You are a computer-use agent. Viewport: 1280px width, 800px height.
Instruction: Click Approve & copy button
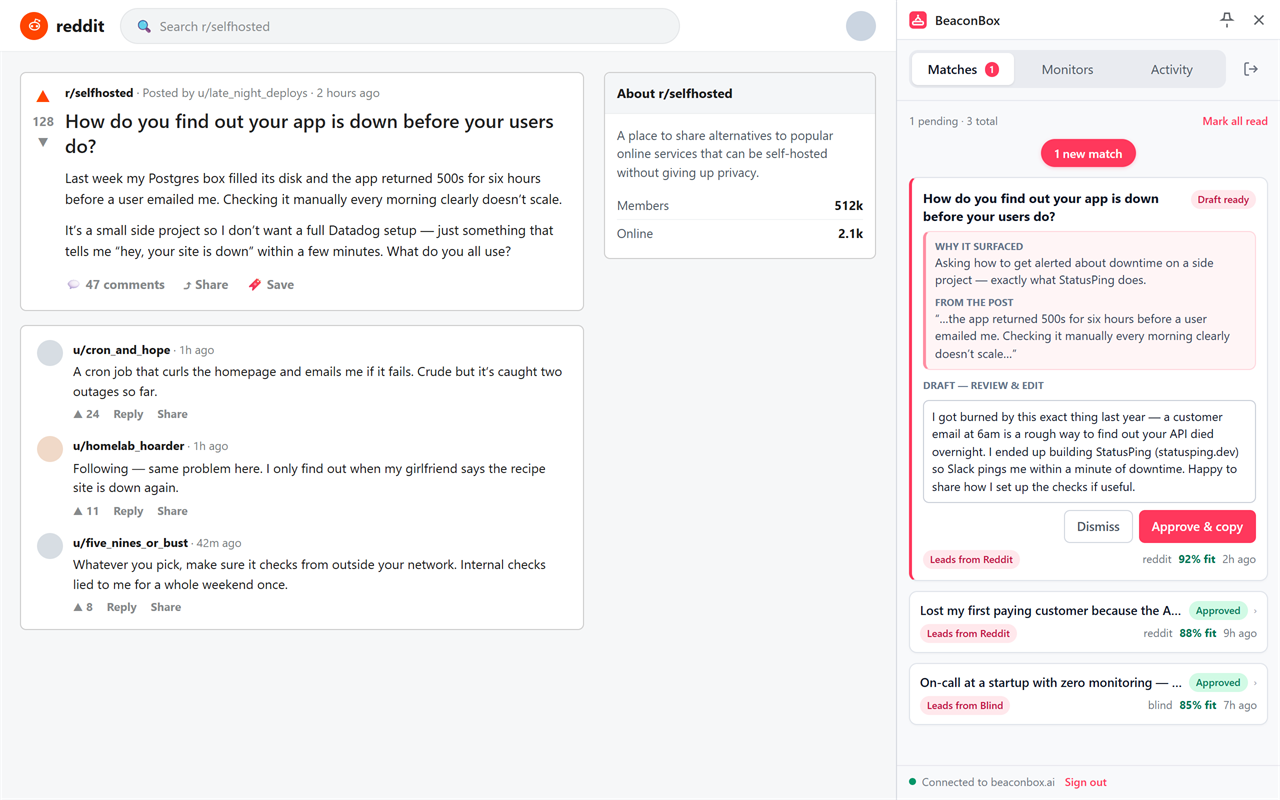(1197, 527)
